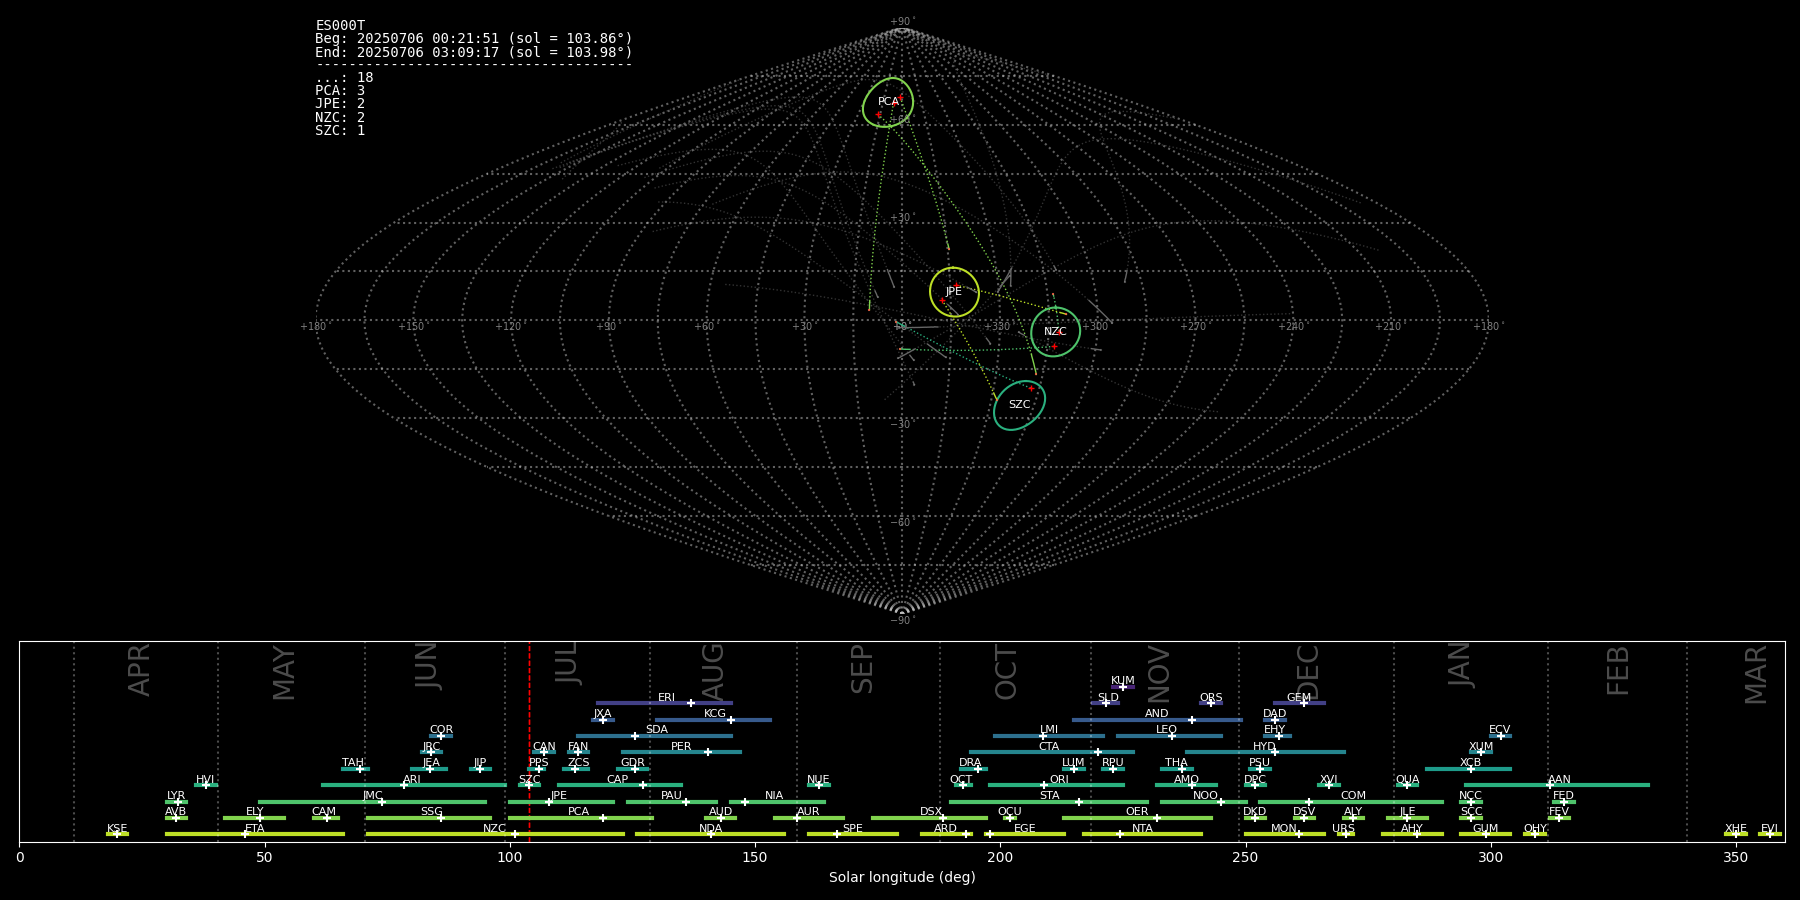Click the ES000T station code text
1800x900 pixels.
(x=340, y=25)
